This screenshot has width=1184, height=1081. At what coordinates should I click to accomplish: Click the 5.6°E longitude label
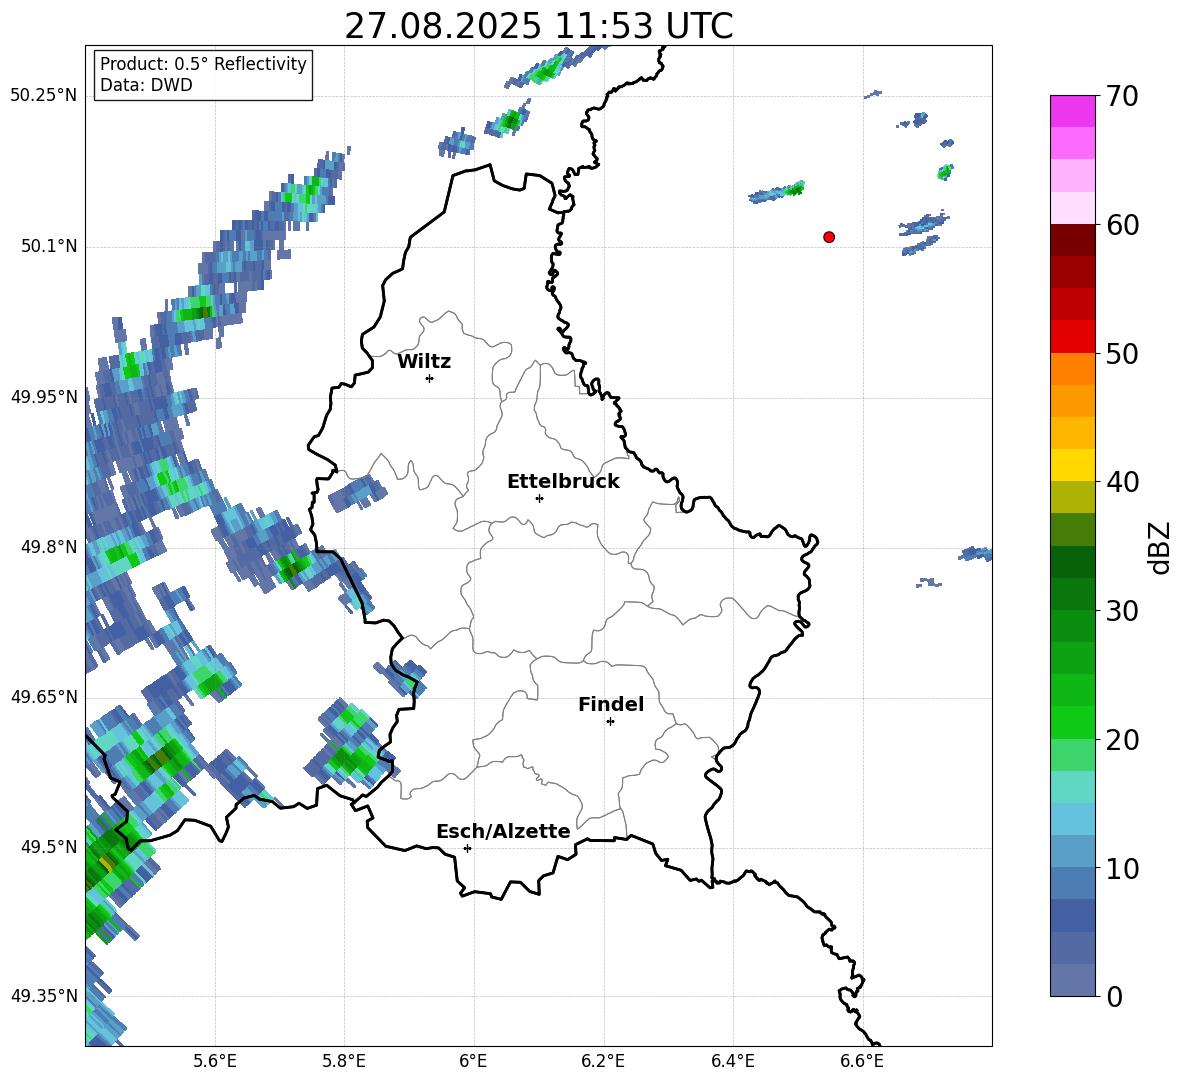215,1061
